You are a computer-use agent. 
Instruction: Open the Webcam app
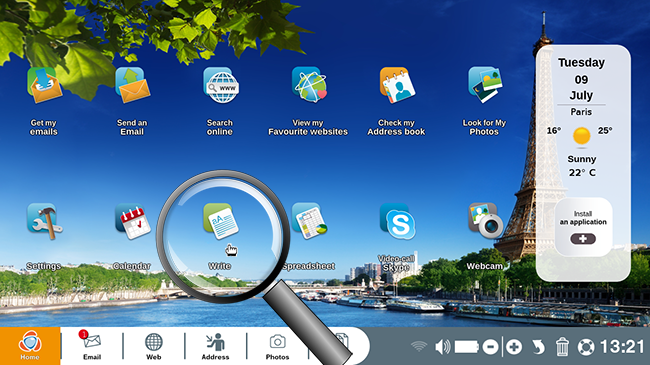click(485, 220)
